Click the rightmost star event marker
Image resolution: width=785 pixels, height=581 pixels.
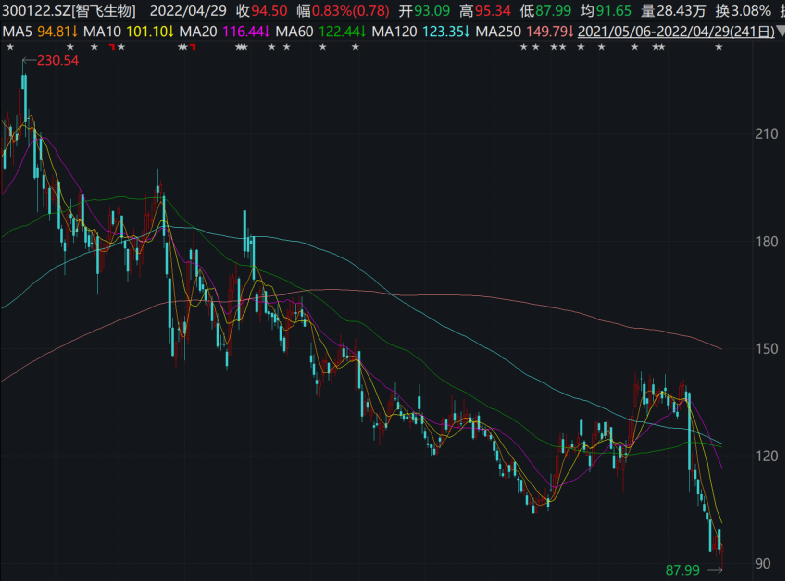coord(718,48)
